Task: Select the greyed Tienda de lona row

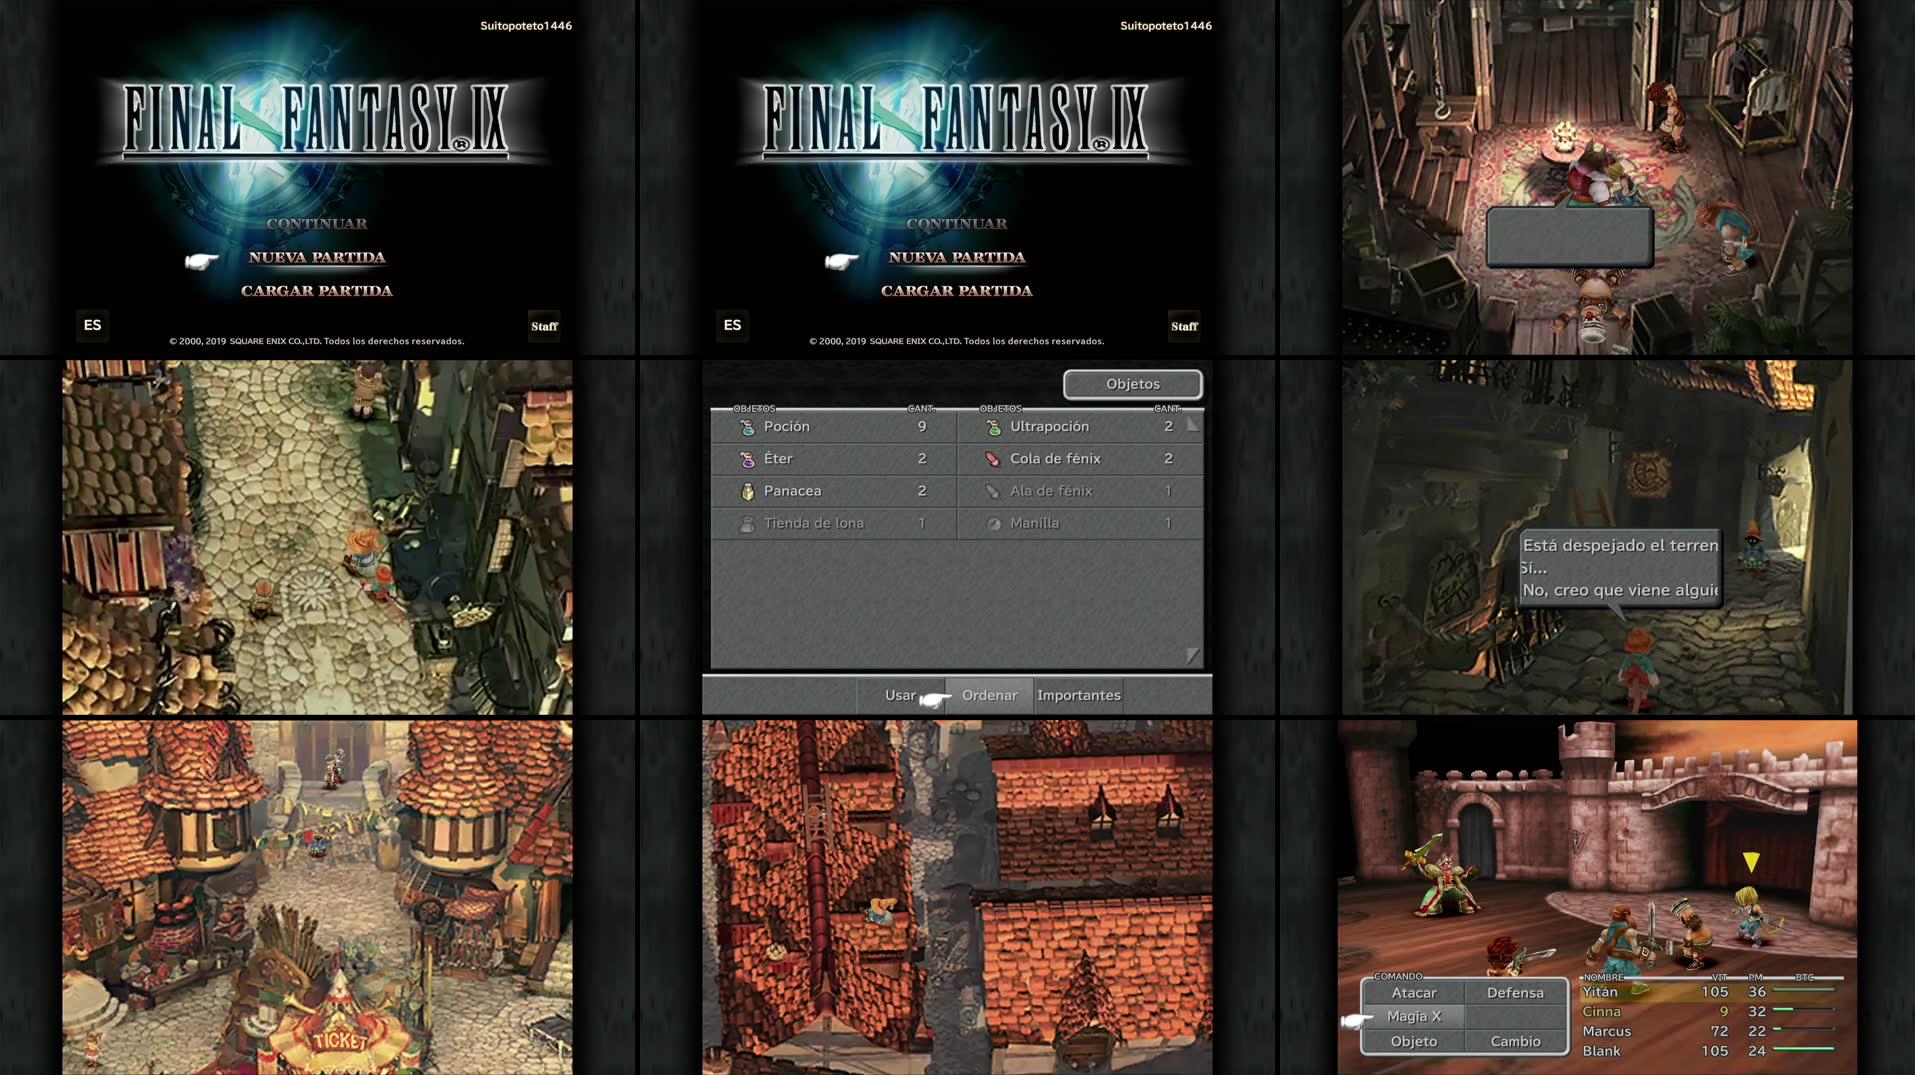Action: point(833,523)
